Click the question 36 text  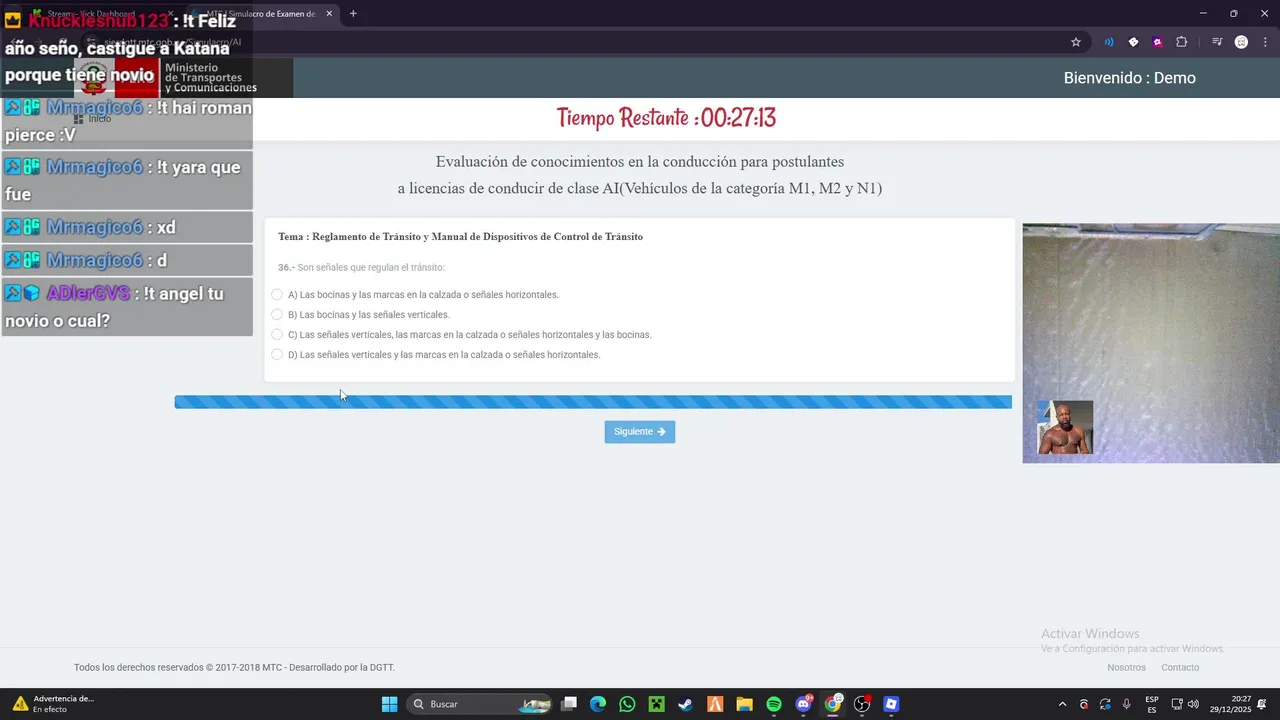361,267
